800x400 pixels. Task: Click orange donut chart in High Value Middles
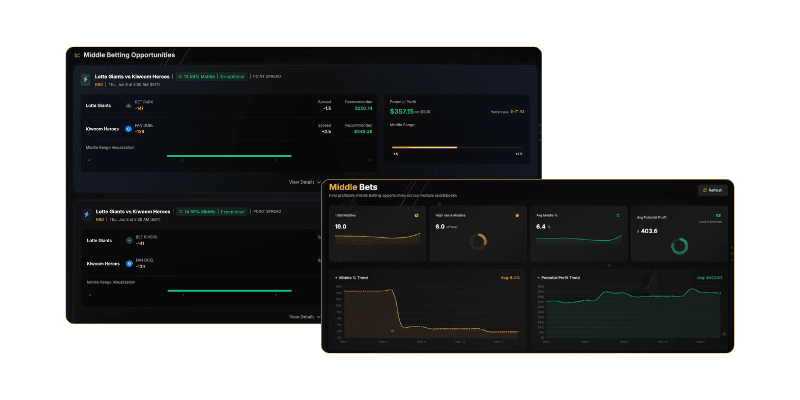tap(478, 241)
